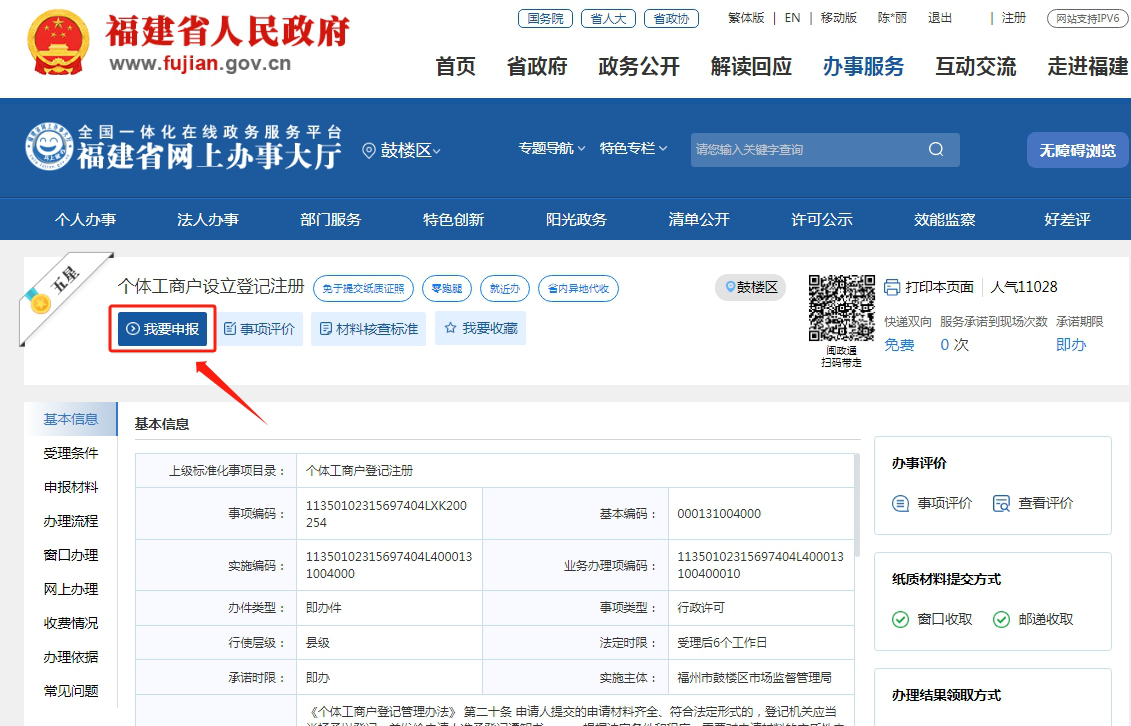Enable 无障碍浏览 accessibility mode

[x=1077, y=150]
